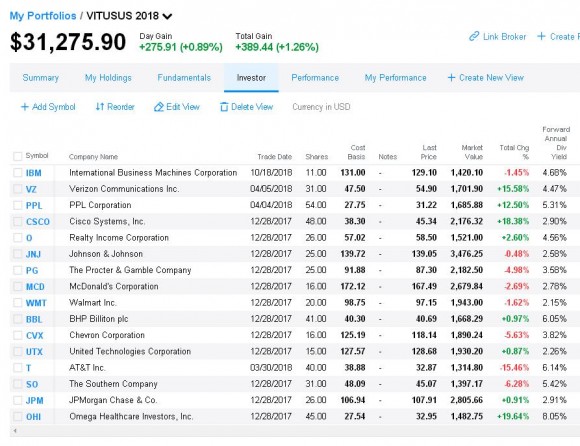Sort by the Company Name column header
Image resolution: width=580 pixels, height=446 pixels.
[x=93, y=157]
